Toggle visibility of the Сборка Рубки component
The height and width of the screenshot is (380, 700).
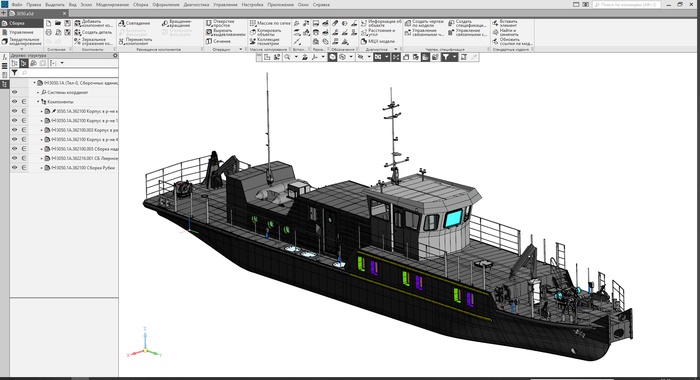pyautogui.click(x=14, y=167)
